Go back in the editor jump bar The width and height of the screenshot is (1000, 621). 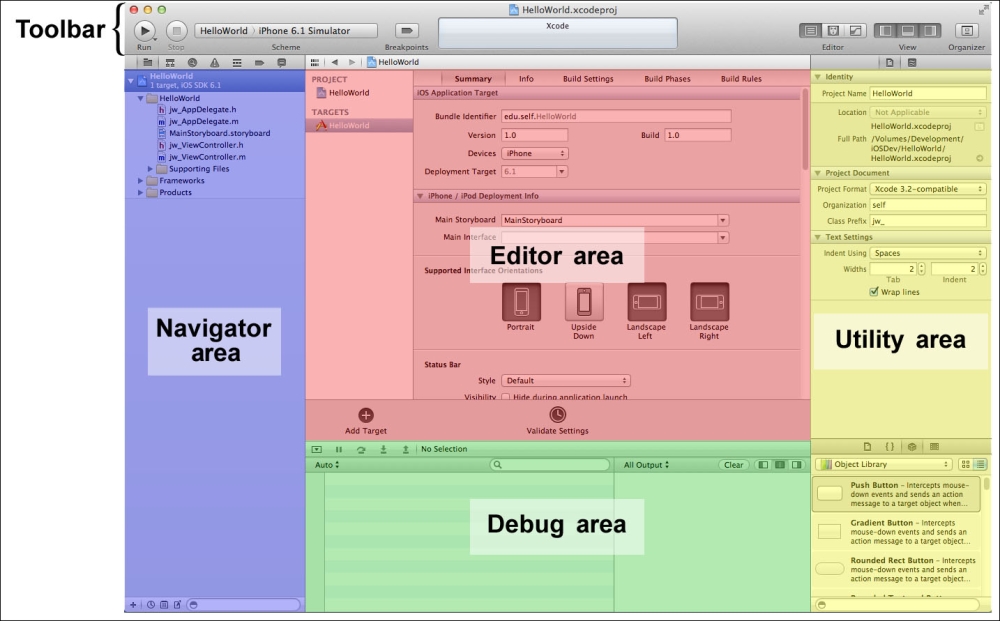[334, 62]
